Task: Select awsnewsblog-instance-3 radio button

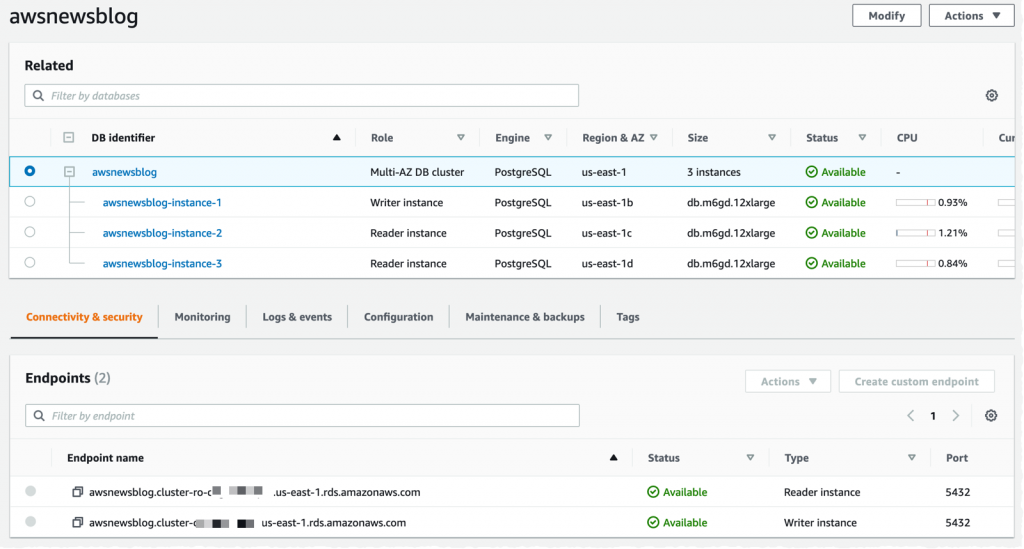Action: click(30, 263)
